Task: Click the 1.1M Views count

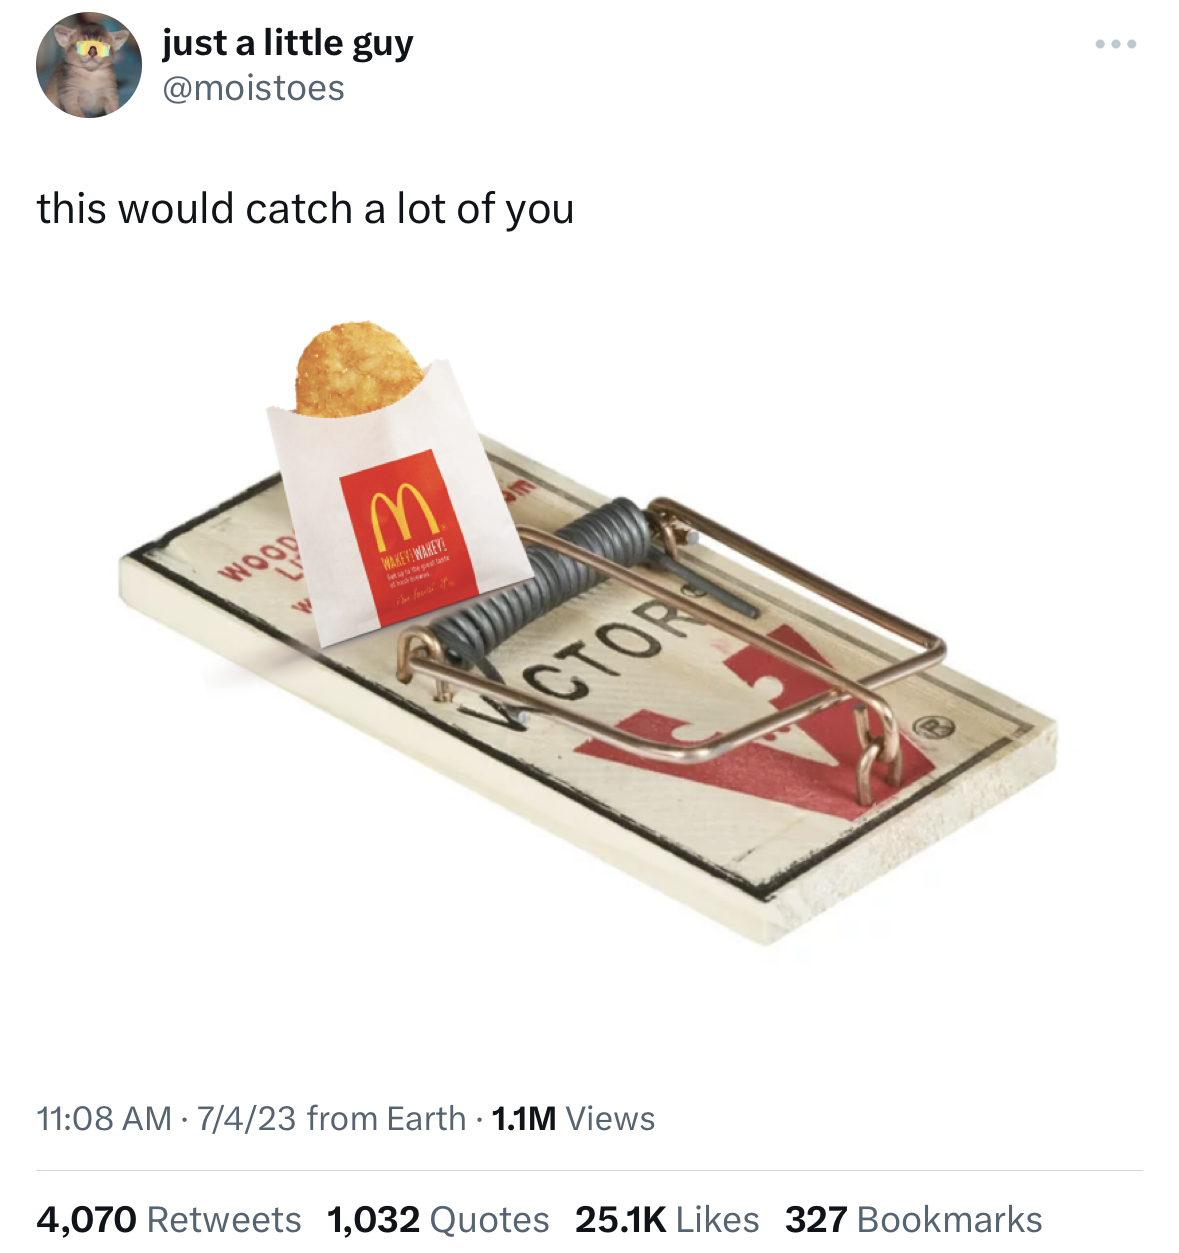Action: (x=573, y=1118)
